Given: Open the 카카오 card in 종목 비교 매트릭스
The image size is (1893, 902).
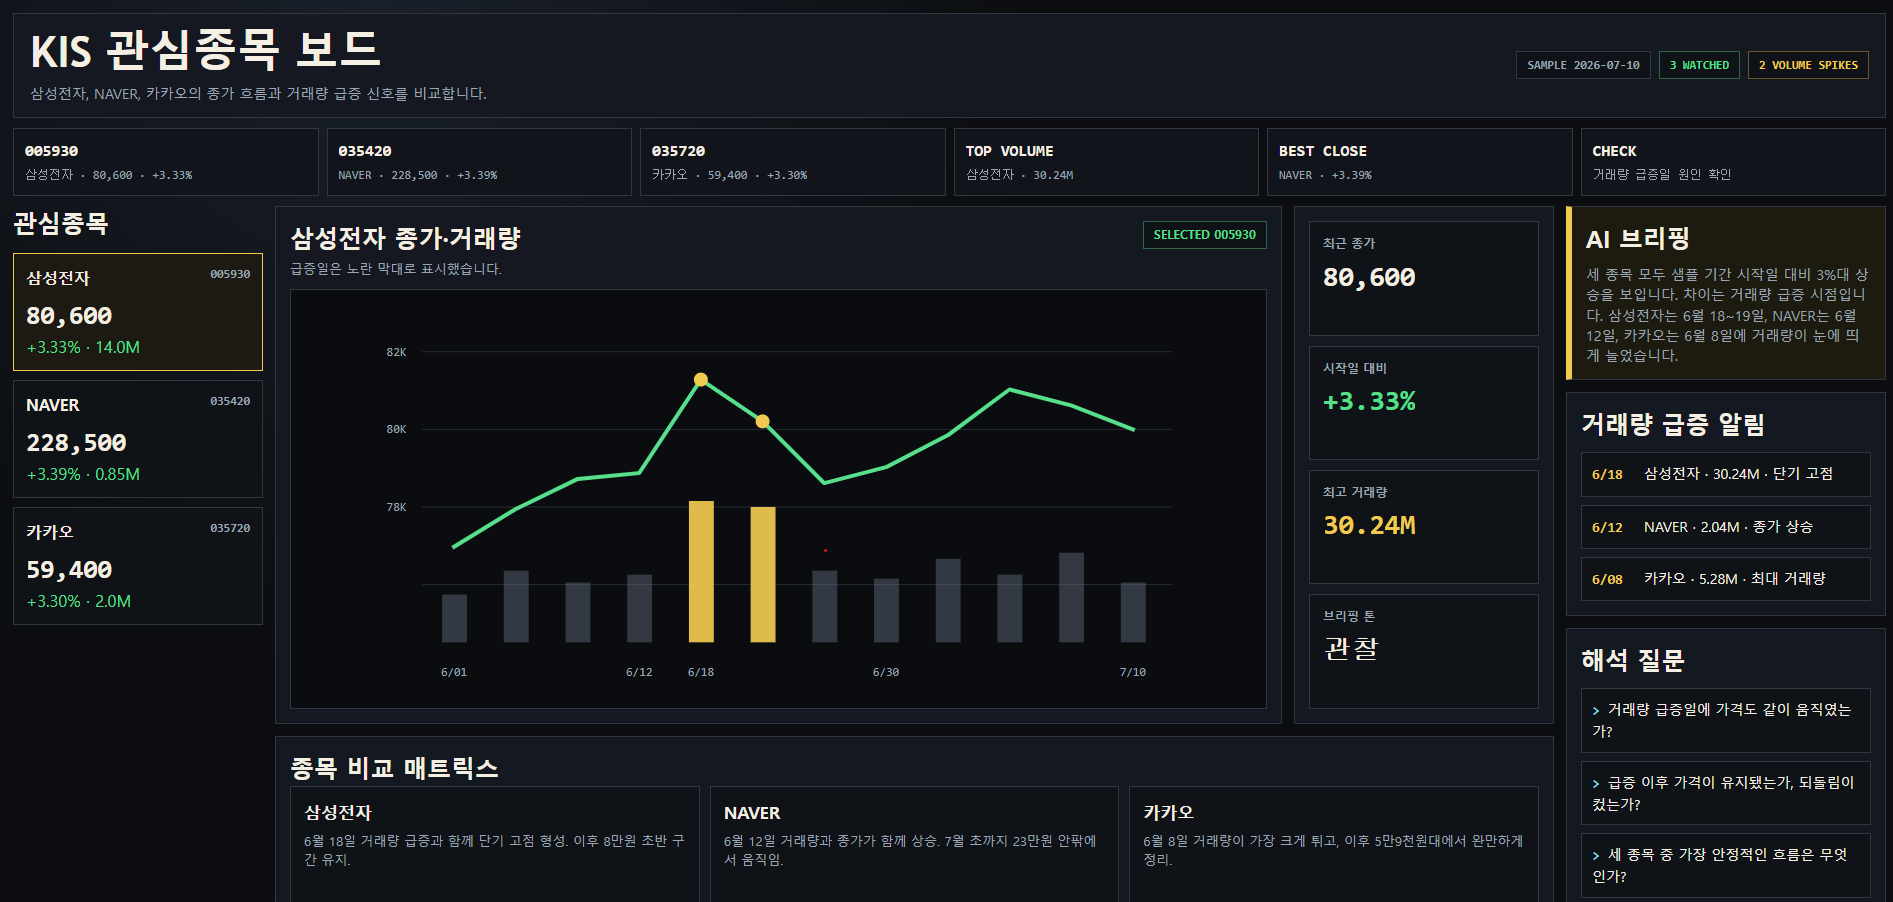Looking at the screenshot, I should pyautogui.click(x=1334, y=844).
